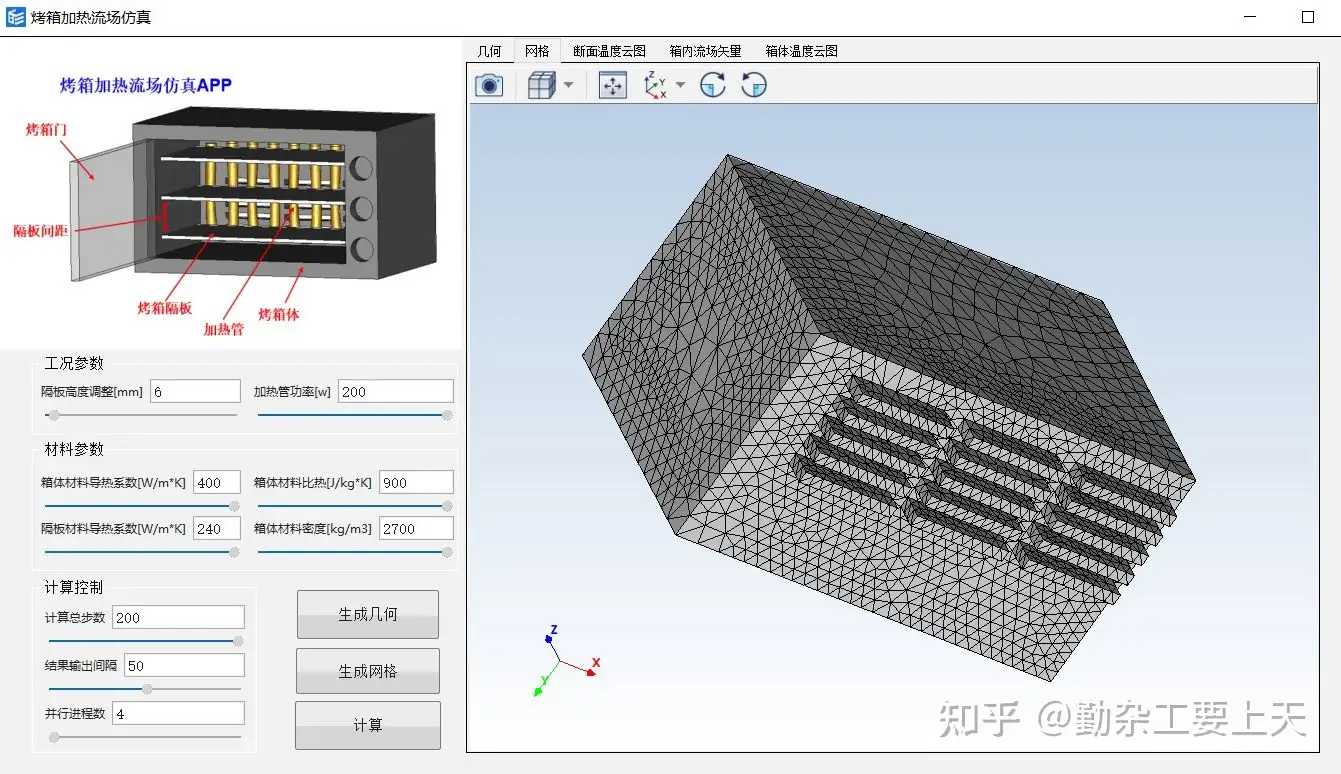1341x774 pixels.
Task: Click the 箱体材料导热系数 slider handle
Action: [x=235, y=506]
